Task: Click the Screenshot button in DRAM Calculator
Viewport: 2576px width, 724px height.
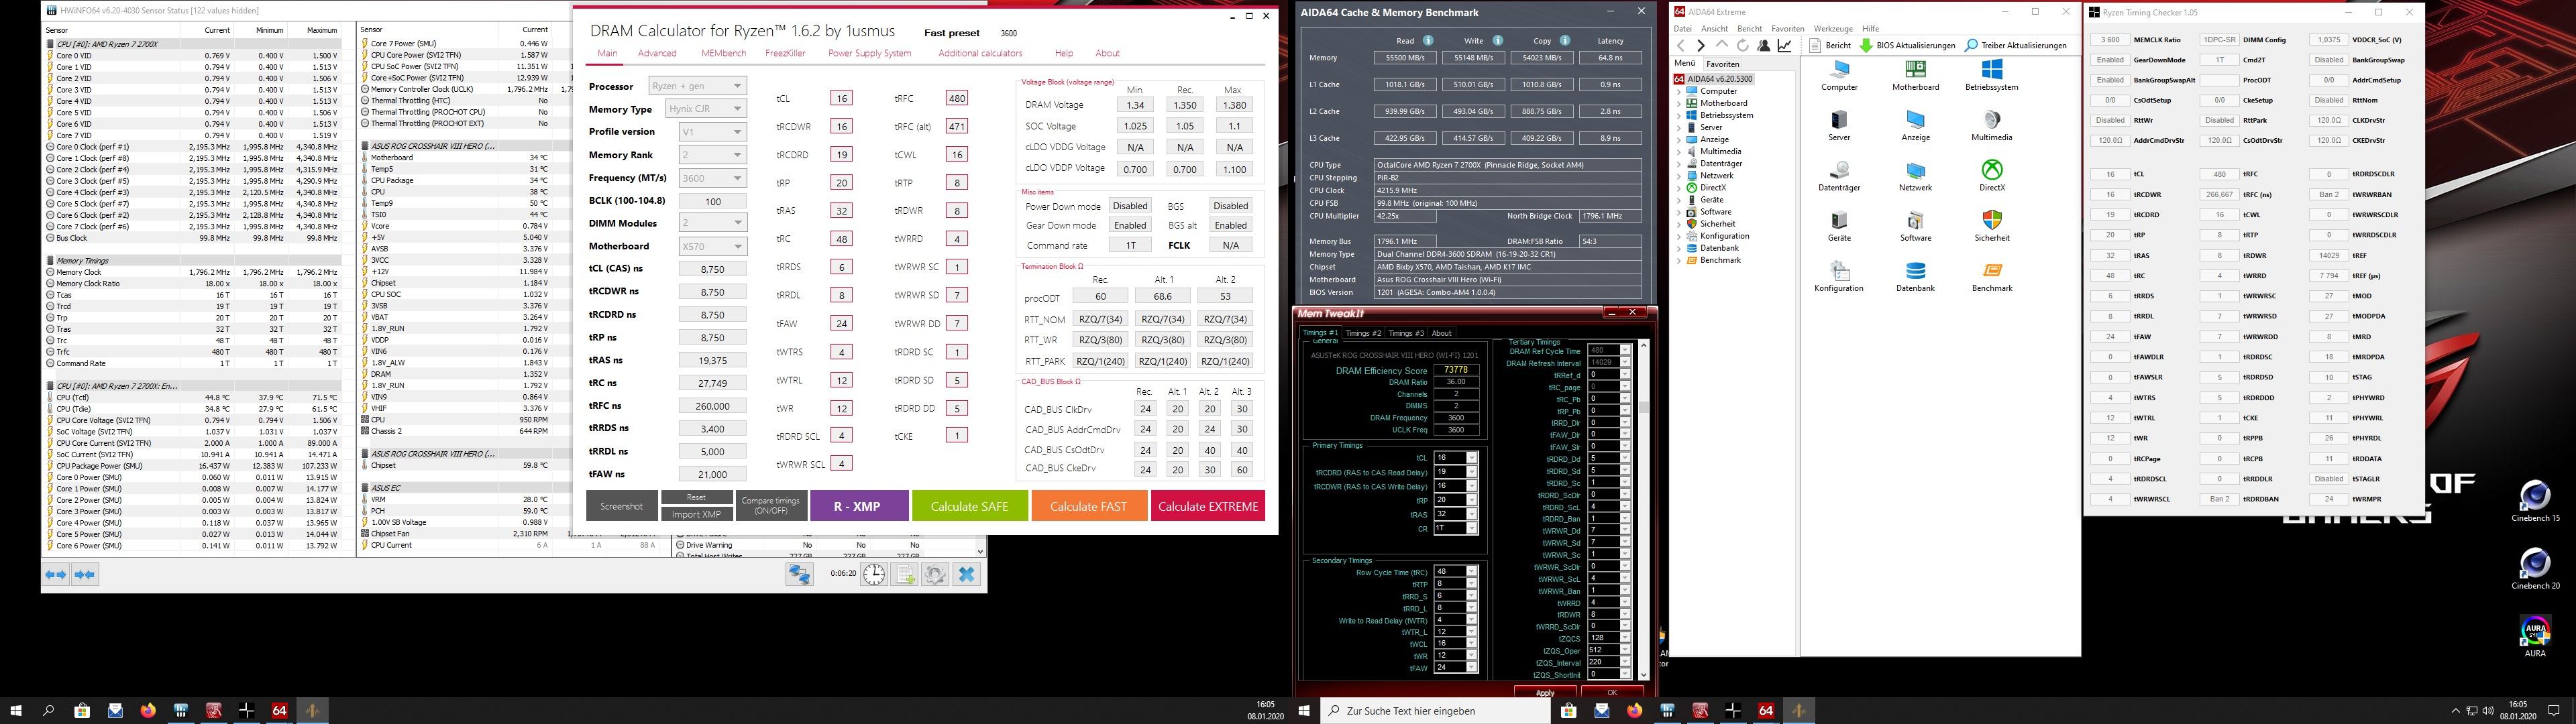Action: pos(621,506)
